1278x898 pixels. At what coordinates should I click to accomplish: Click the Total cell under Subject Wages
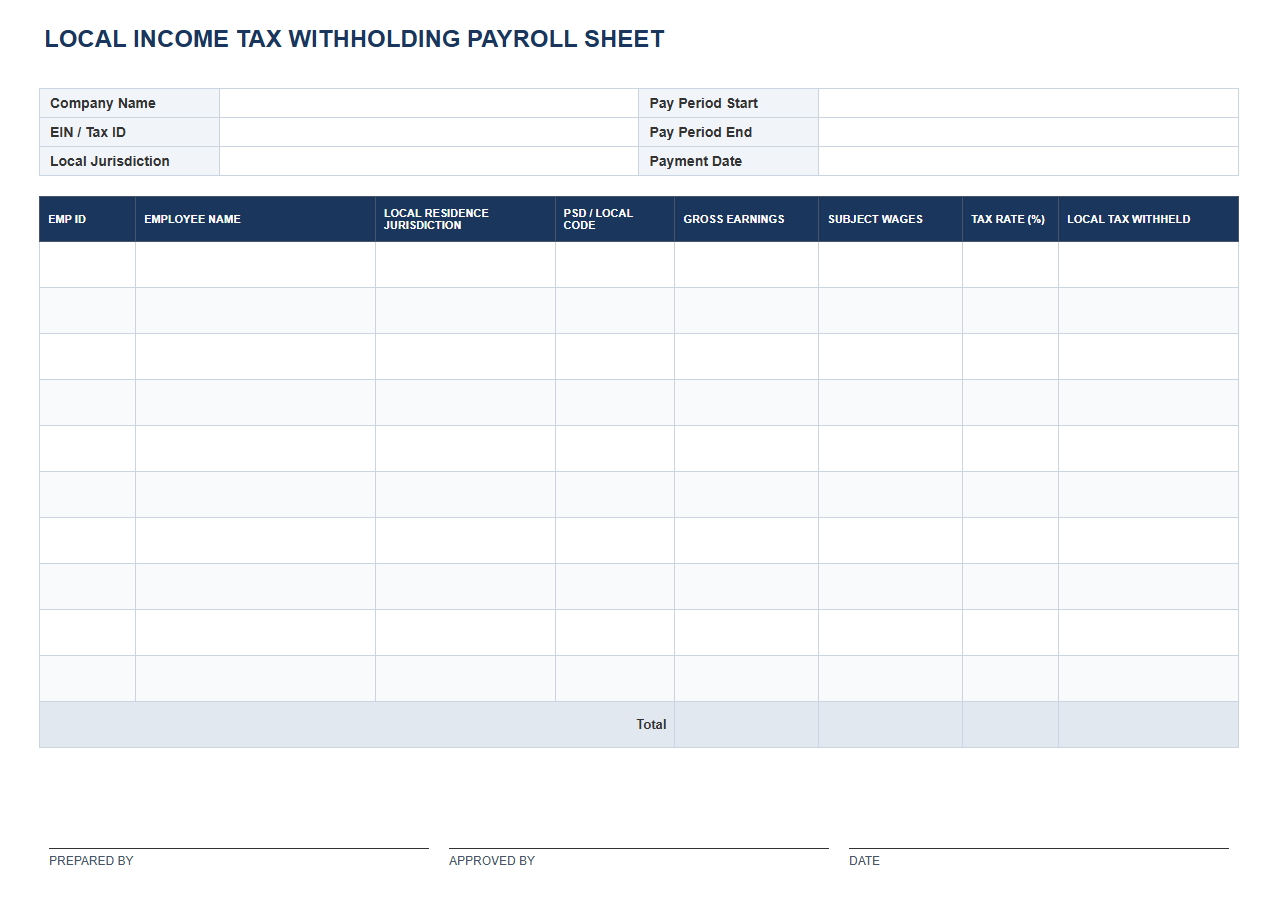[x=890, y=724]
